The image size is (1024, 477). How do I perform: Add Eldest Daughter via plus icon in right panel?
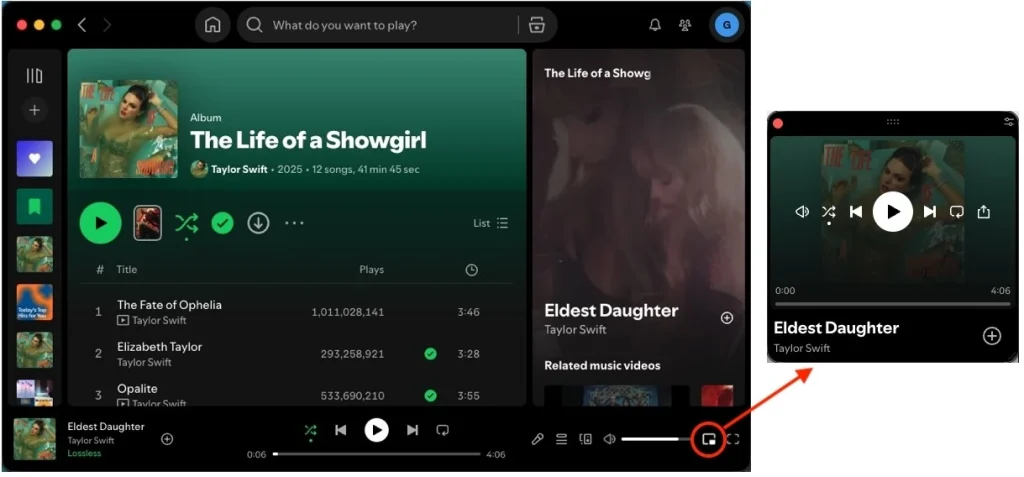(727, 318)
